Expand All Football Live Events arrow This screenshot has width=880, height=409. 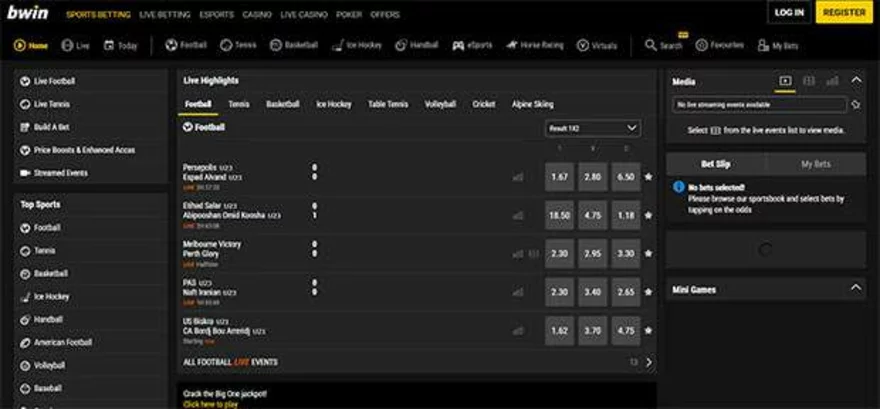tap(649, 362)
